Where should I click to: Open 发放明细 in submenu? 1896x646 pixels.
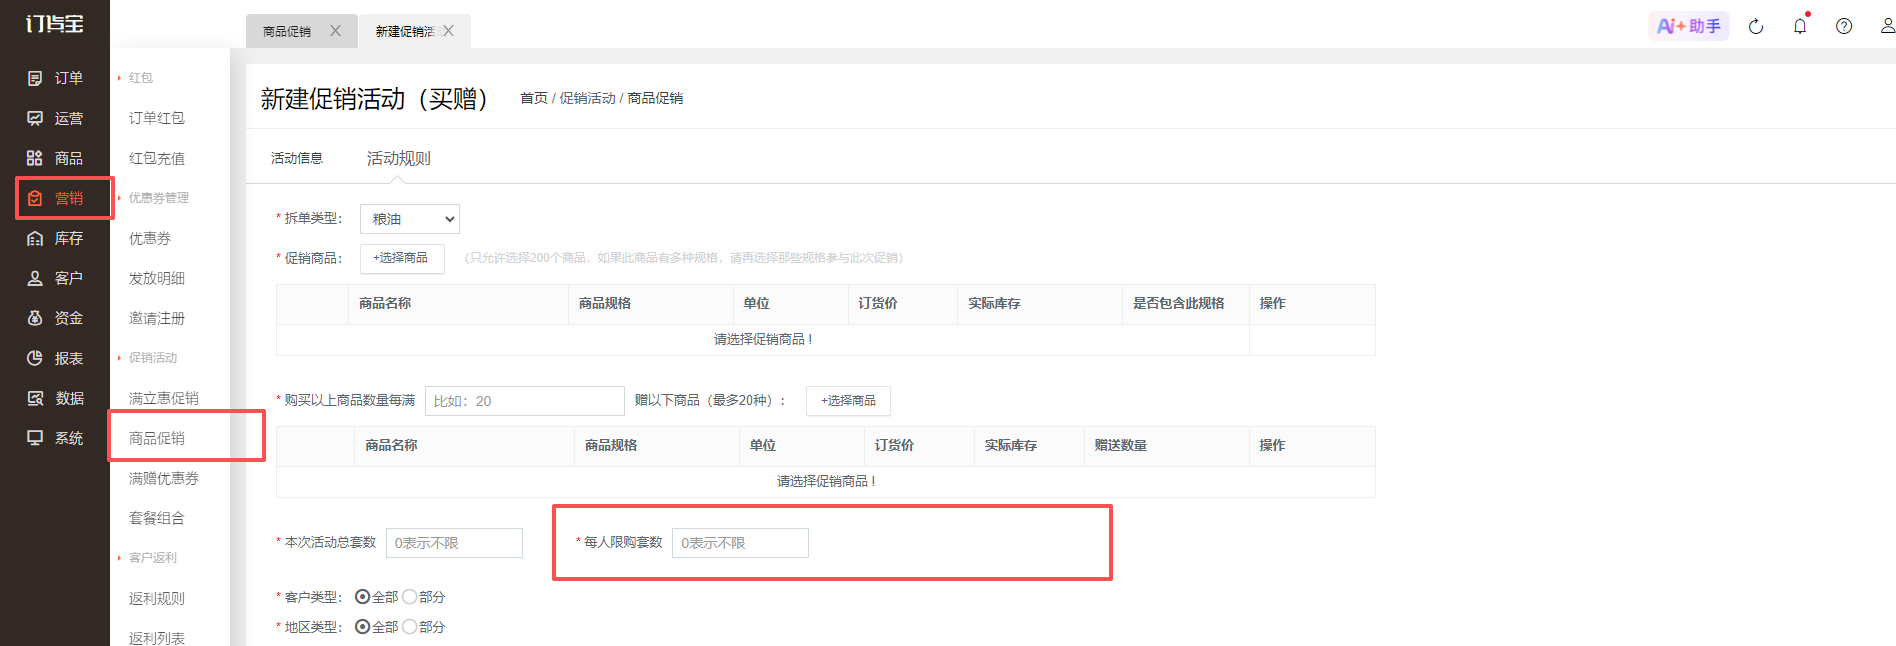(x=157, y=278)
